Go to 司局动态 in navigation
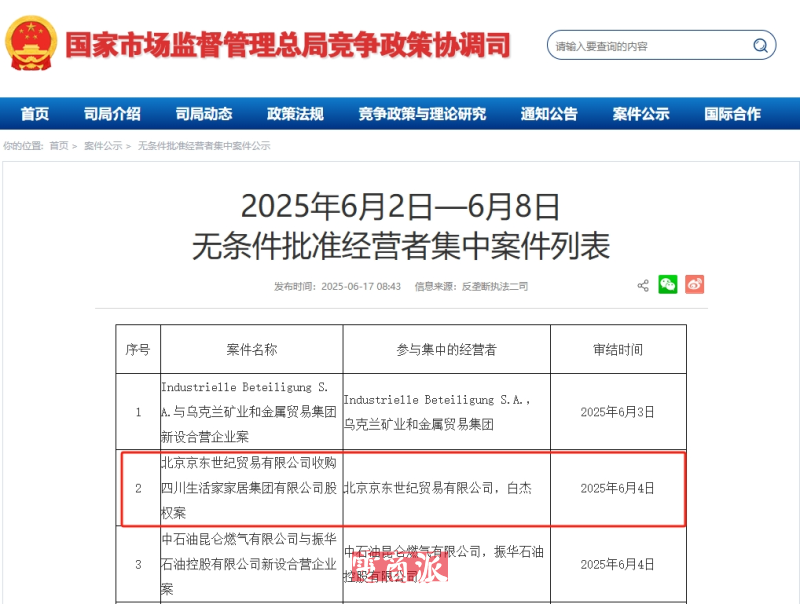800x604 pixels. pos(204,114)
